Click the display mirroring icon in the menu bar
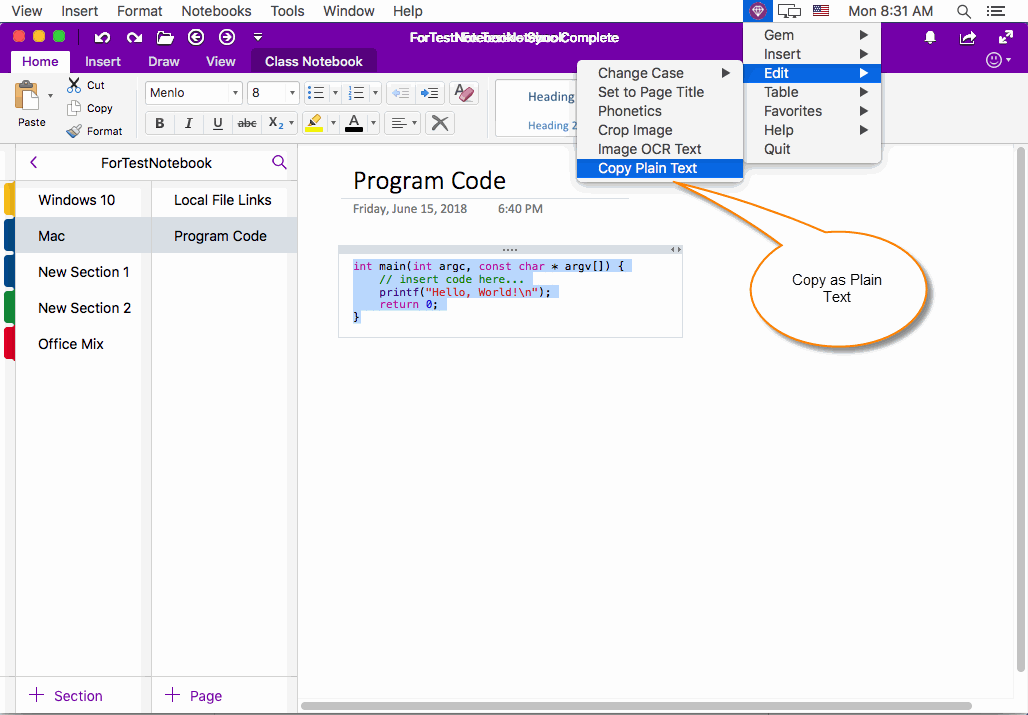1028x715 pixels. pyautogui.click(x=789, y=11)
